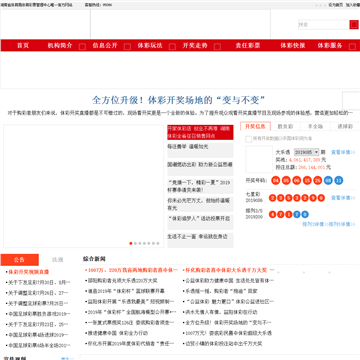
Task: Open the 更多 link beside 宣传视频
Action: point(67,359)
